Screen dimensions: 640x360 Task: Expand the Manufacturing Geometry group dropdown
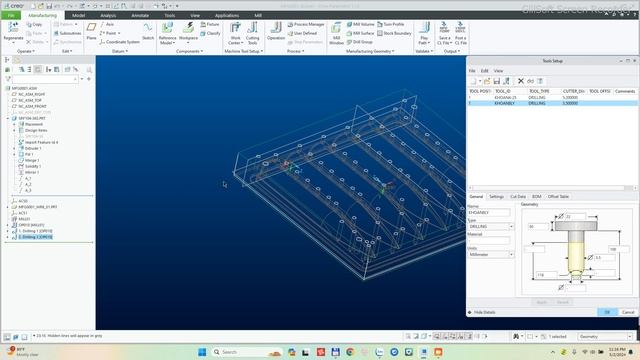click(x=370, y=51)
